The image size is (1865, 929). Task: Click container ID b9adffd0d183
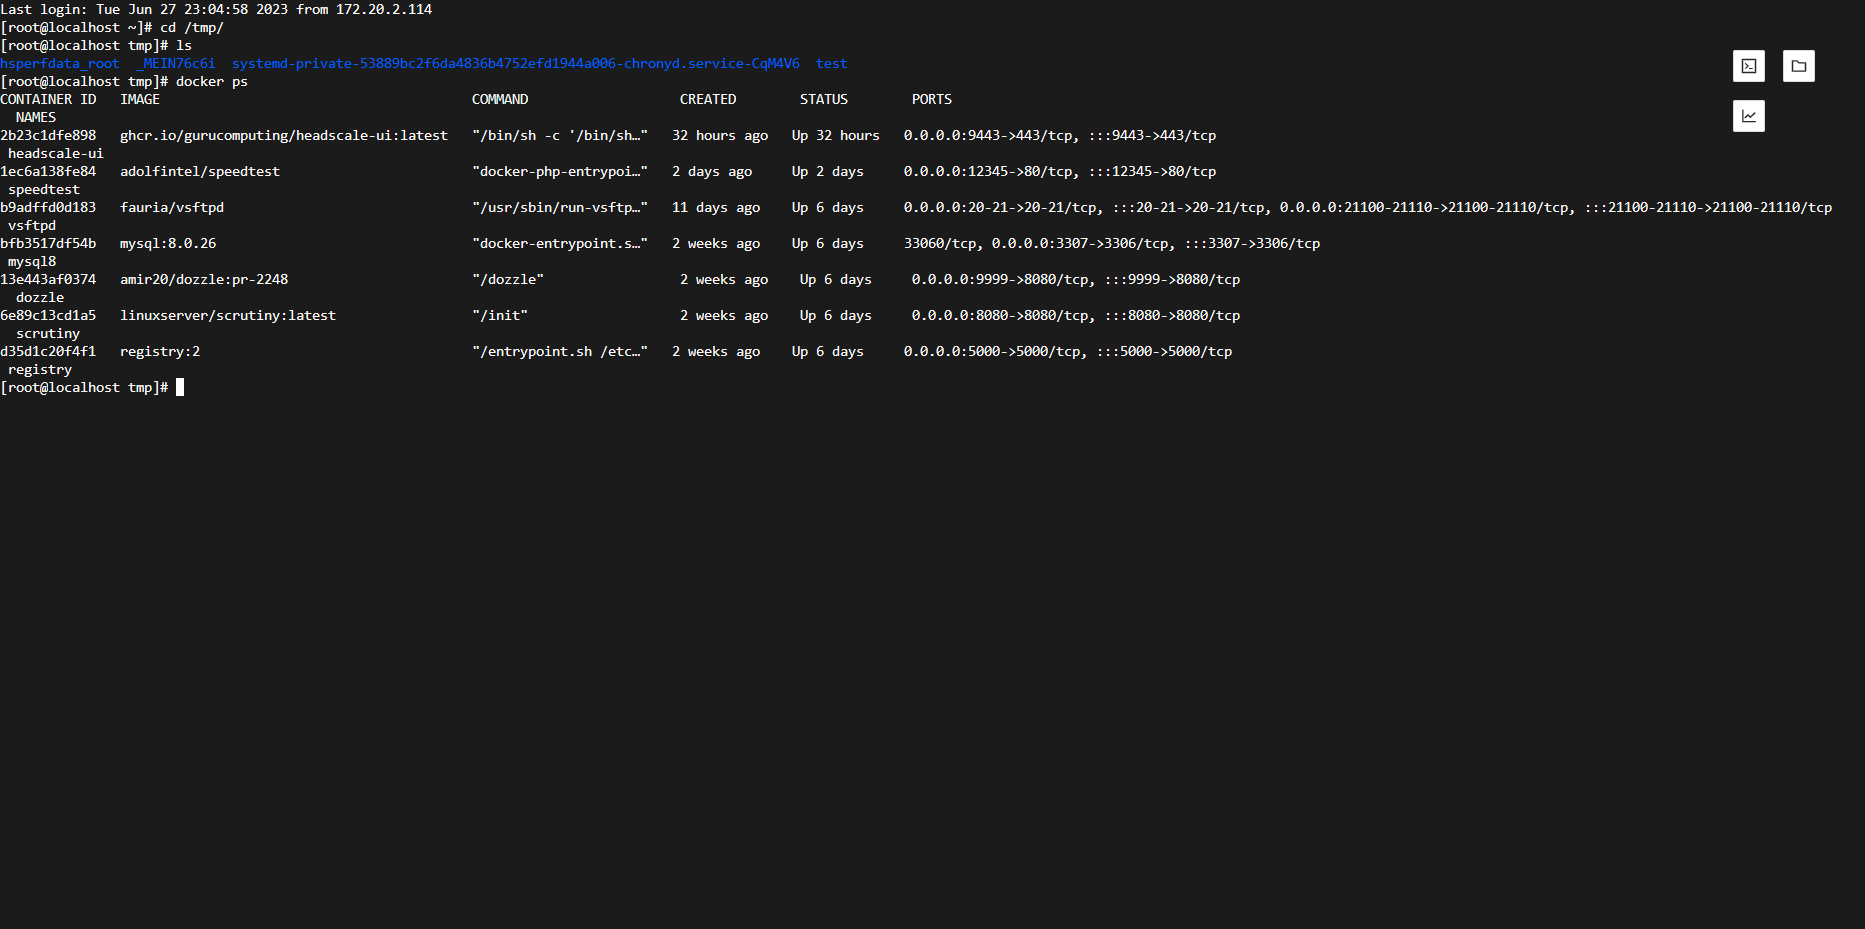(48, 207)
